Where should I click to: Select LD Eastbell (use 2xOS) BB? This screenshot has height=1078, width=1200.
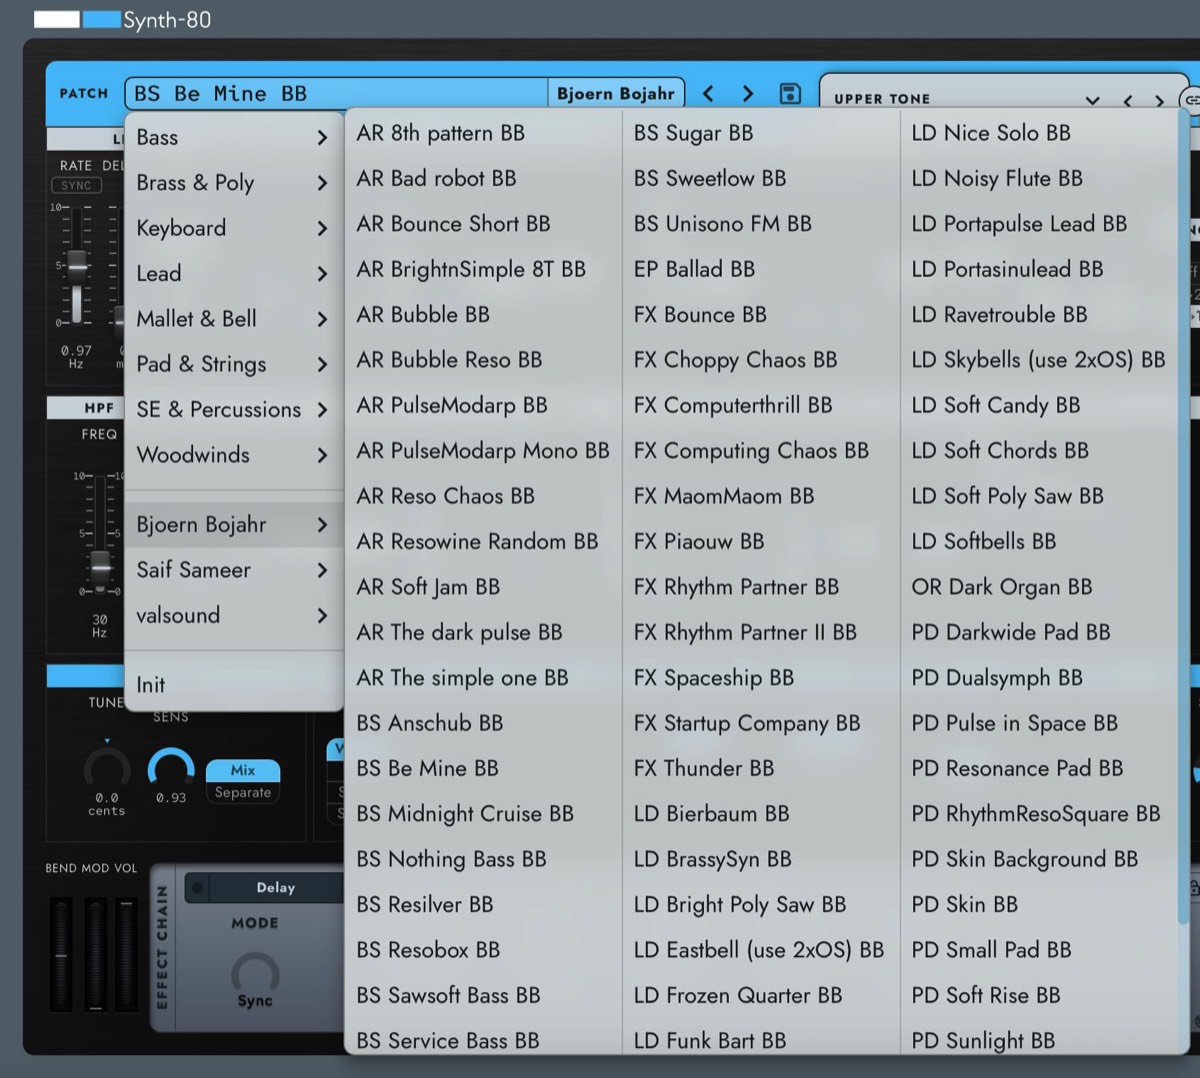760,950
